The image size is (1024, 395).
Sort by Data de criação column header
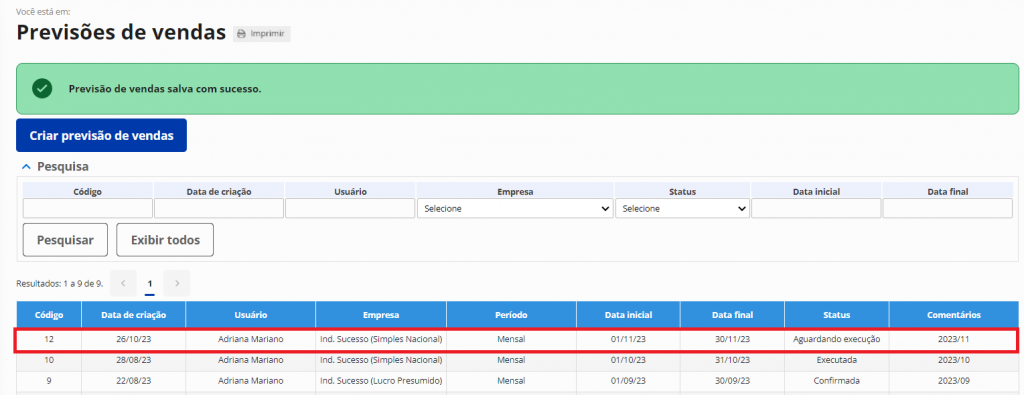click(x=133, y=315)
